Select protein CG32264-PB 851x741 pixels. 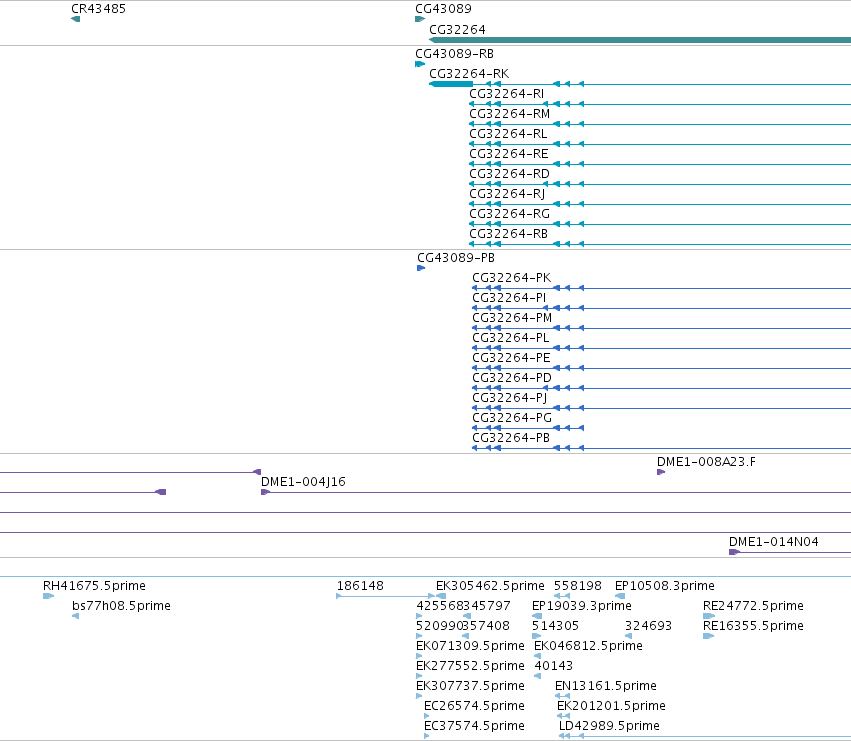tap(511, 438)
